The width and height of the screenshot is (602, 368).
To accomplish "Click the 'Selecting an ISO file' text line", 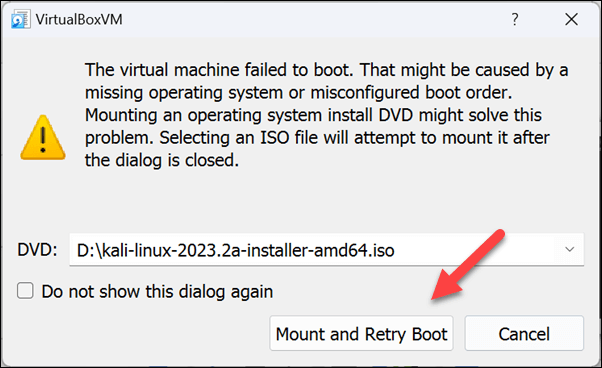I will pyautogui.click(x=317, y=138).
